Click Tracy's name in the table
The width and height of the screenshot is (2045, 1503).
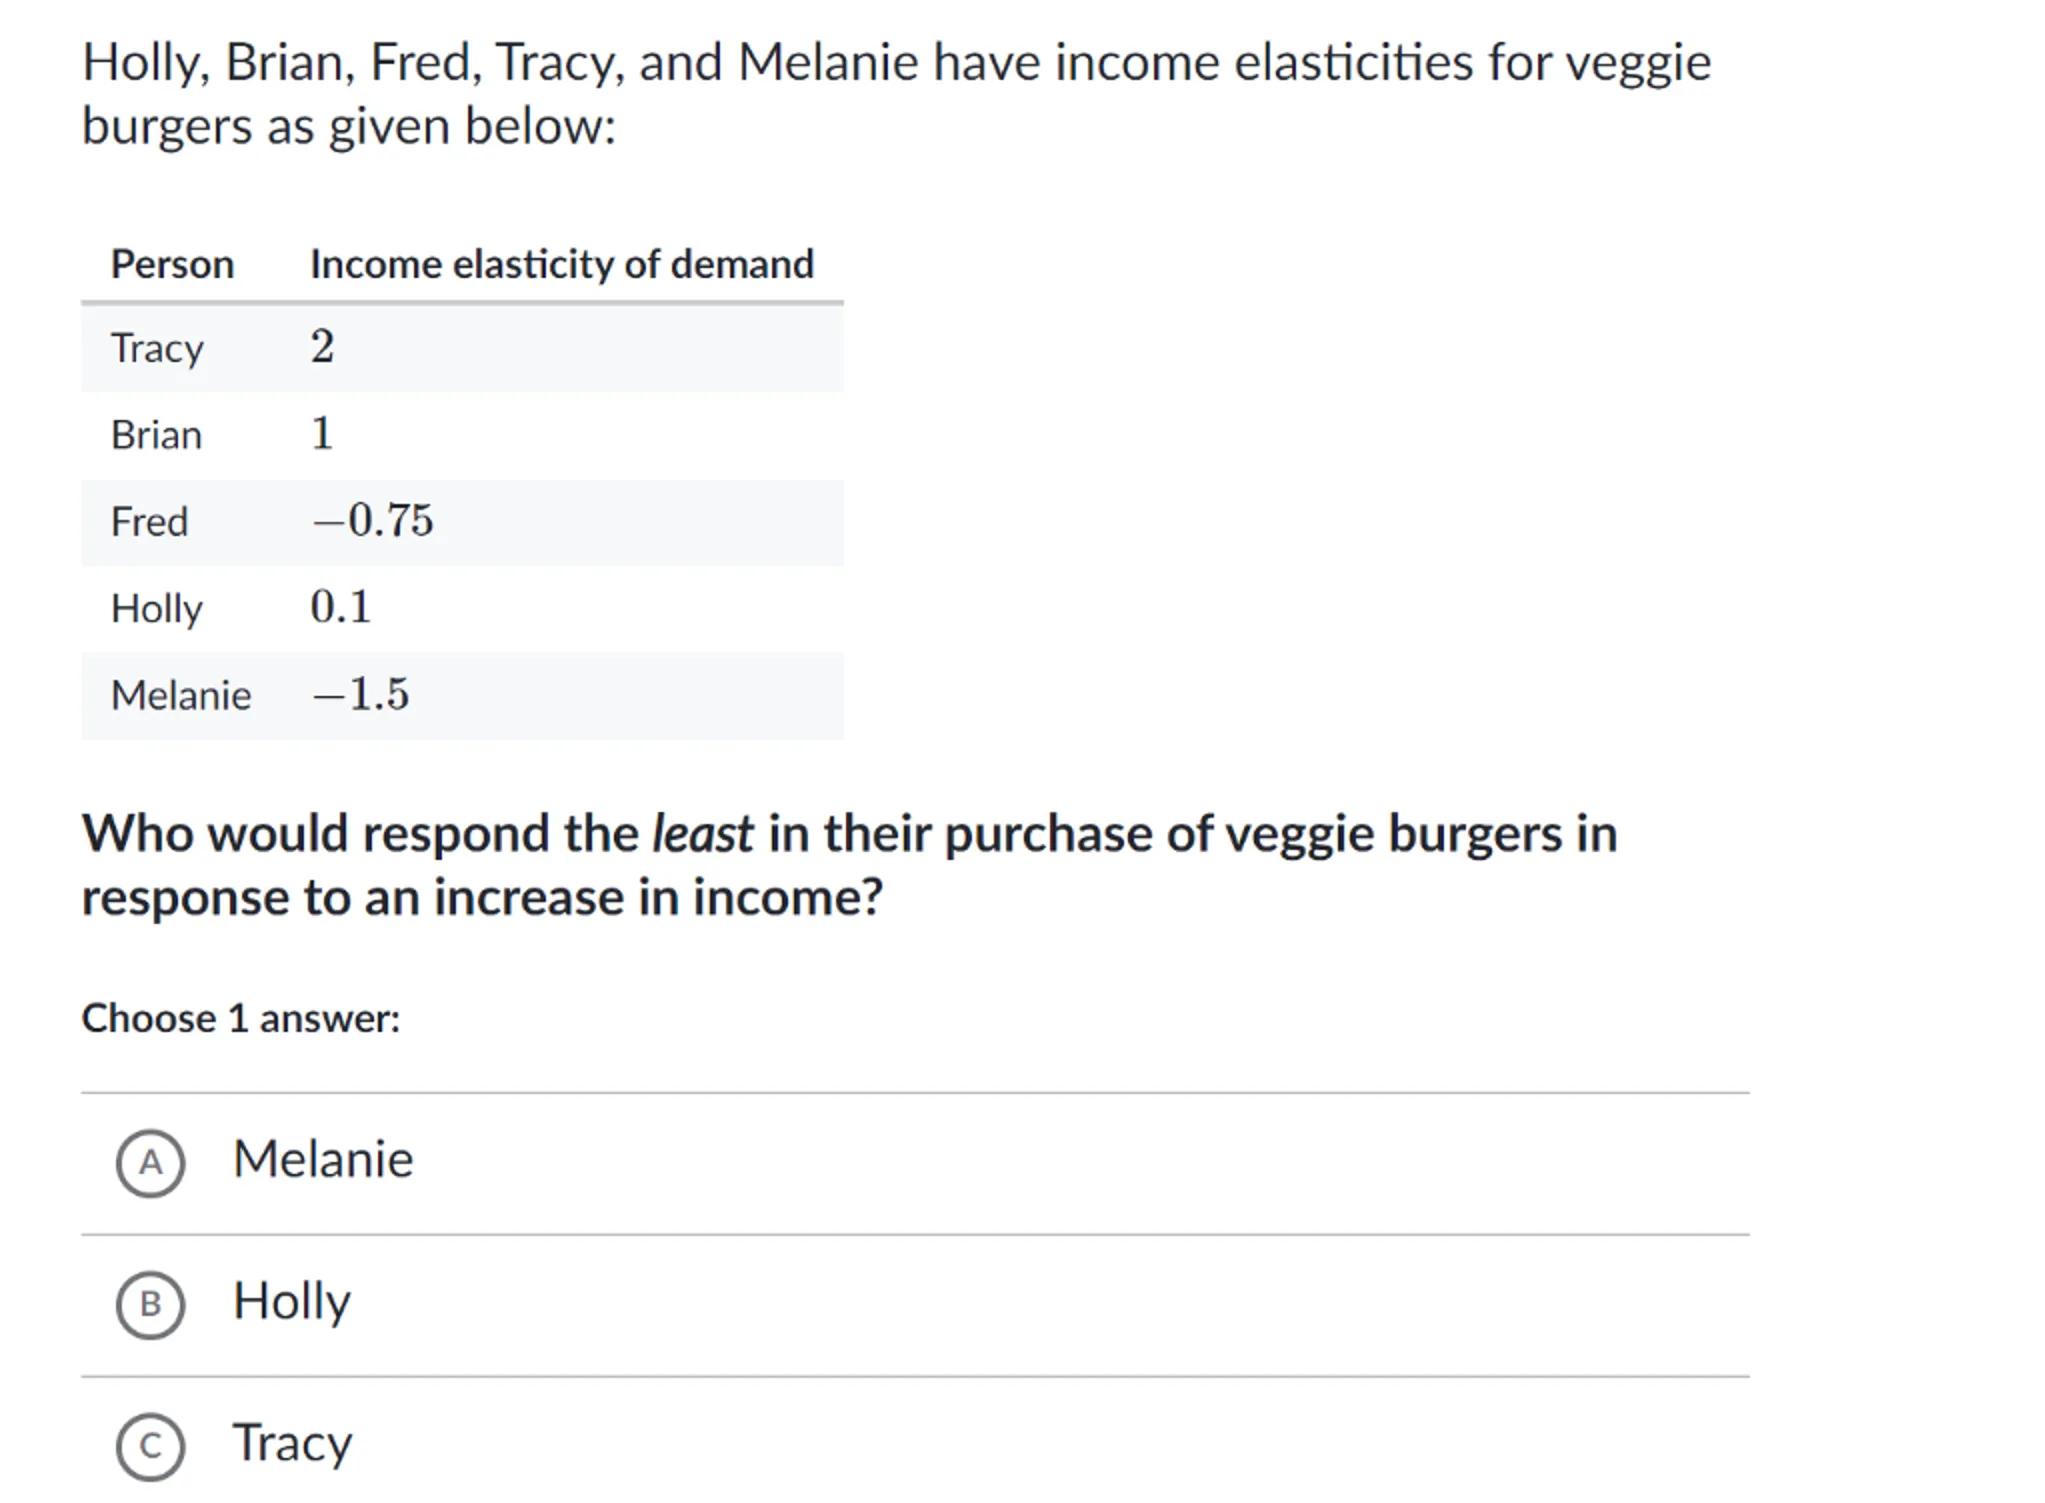[x=157, y=349]
